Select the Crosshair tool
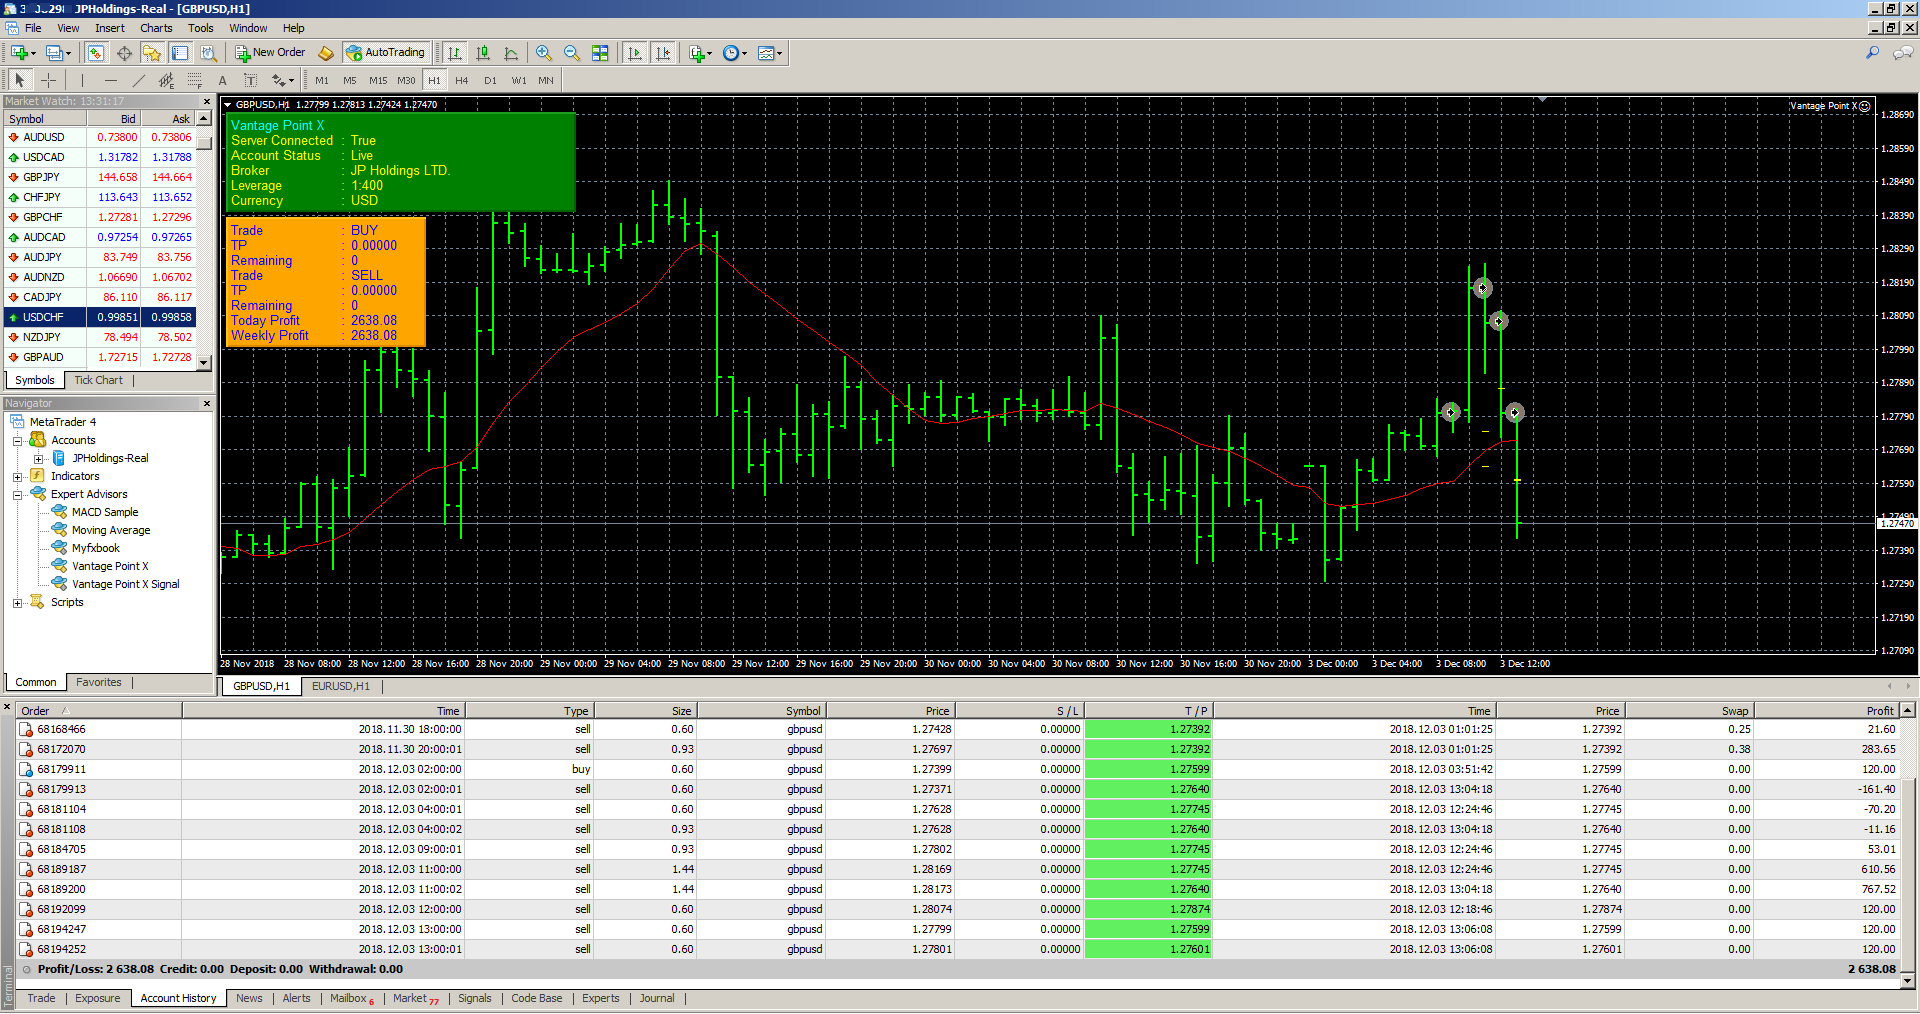 point(48,80)
